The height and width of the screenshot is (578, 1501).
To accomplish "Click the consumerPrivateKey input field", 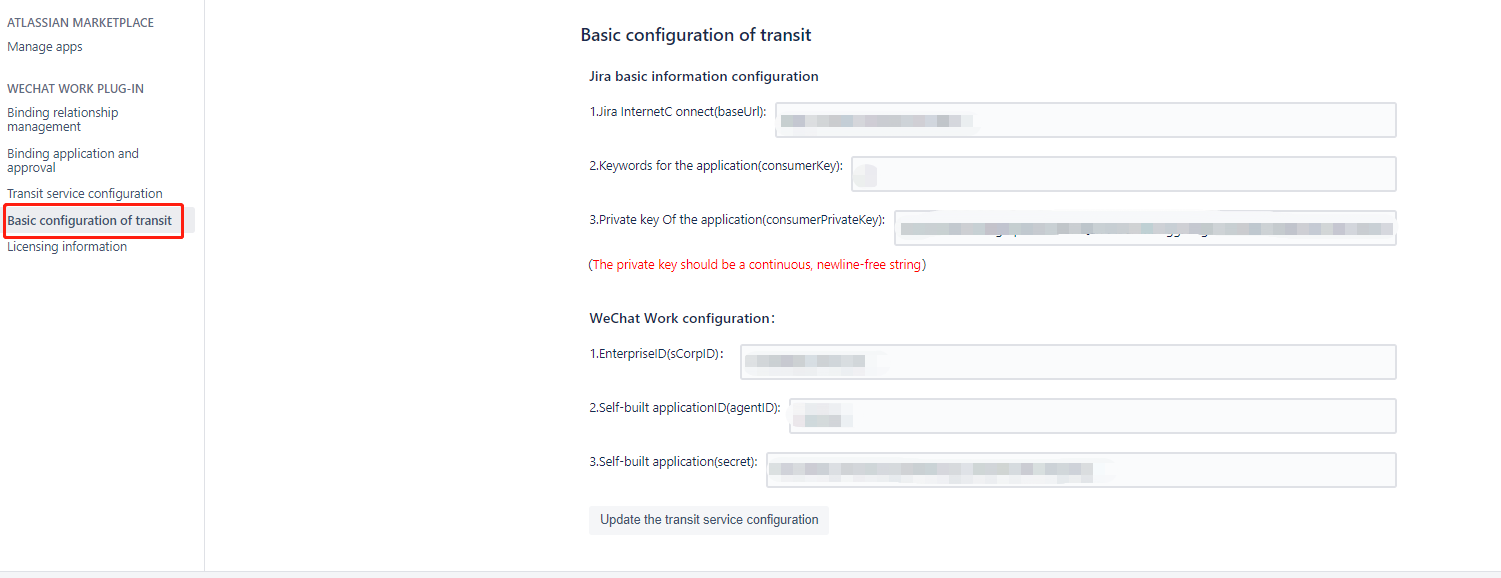I will coord(1145,228).
